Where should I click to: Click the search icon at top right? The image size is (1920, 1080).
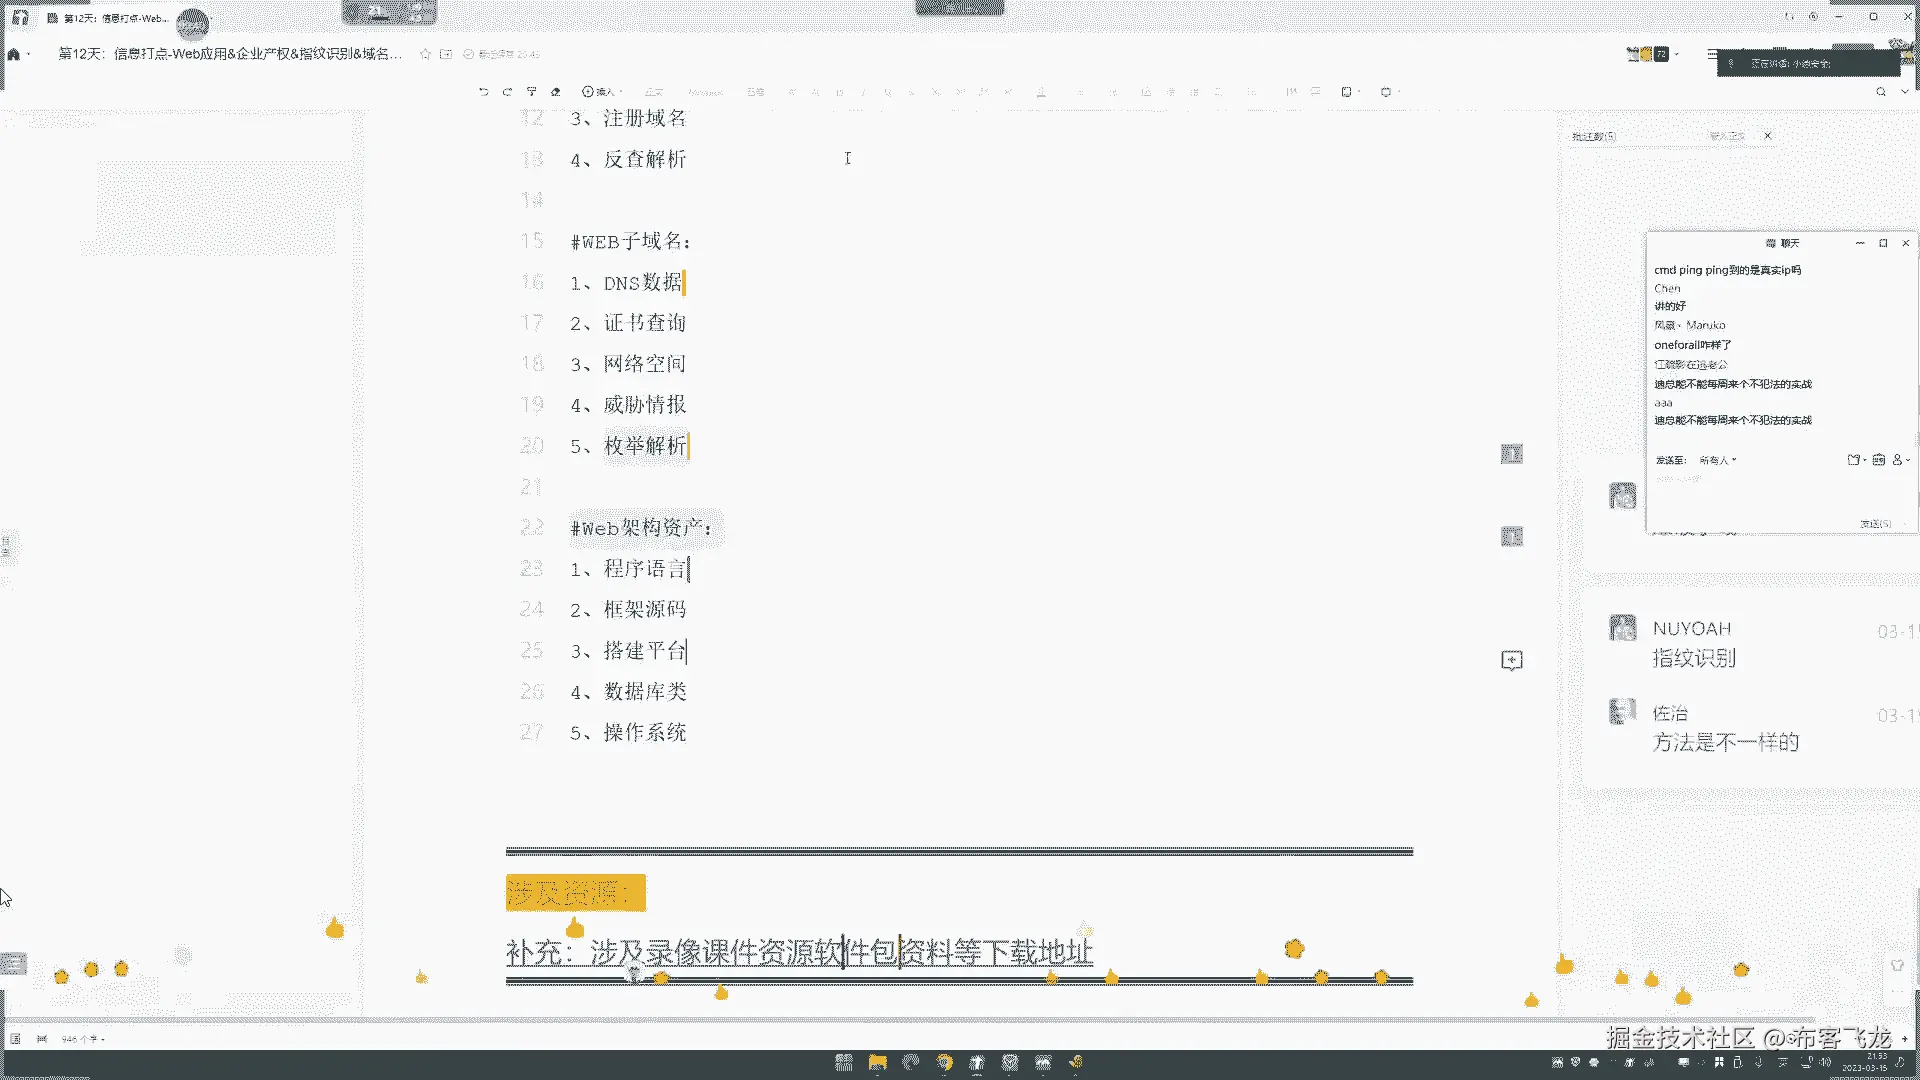tap(1881, 92)
